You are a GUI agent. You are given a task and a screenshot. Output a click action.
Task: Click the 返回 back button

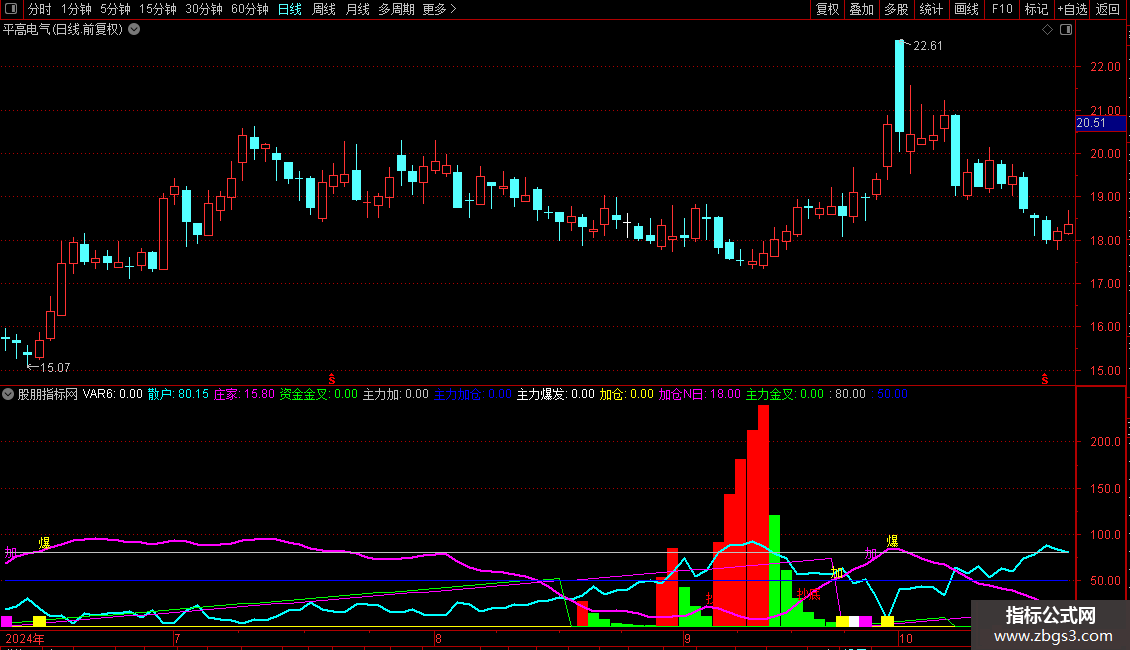(1108, 9)
